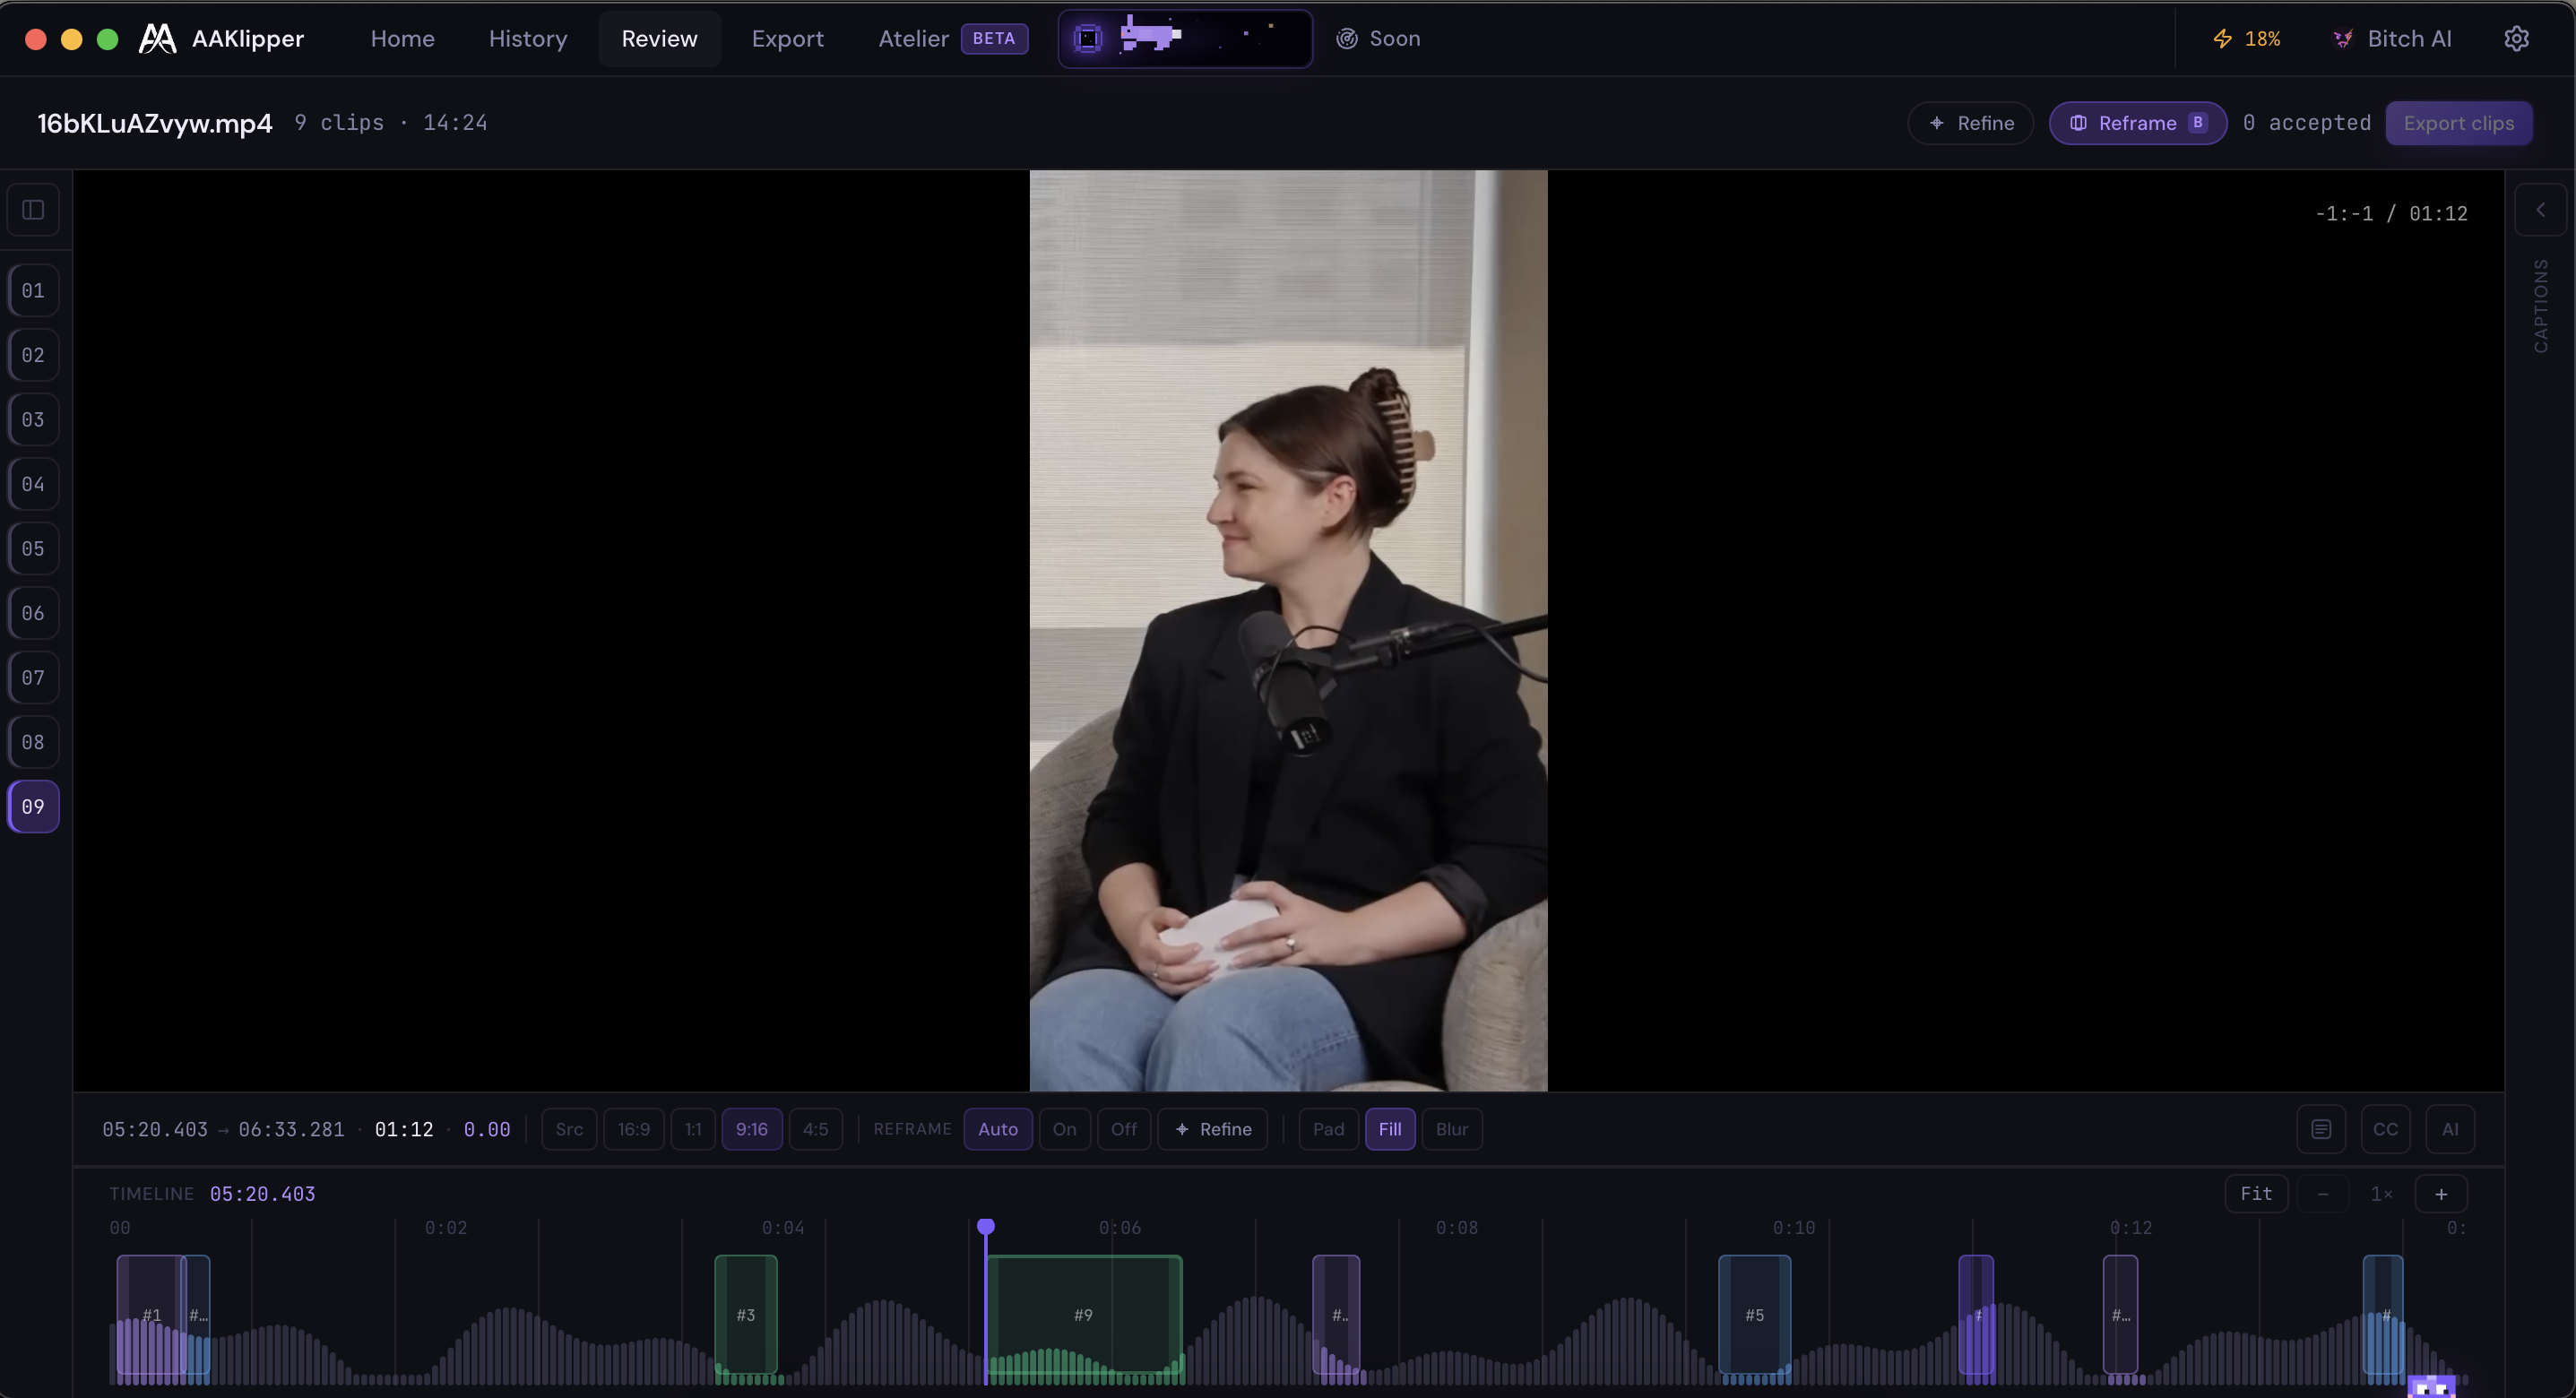The width and height of the screenshot is (2576, 1398).
Task: Click the transcript icon beside CC
Action: click(2321, 1129)
